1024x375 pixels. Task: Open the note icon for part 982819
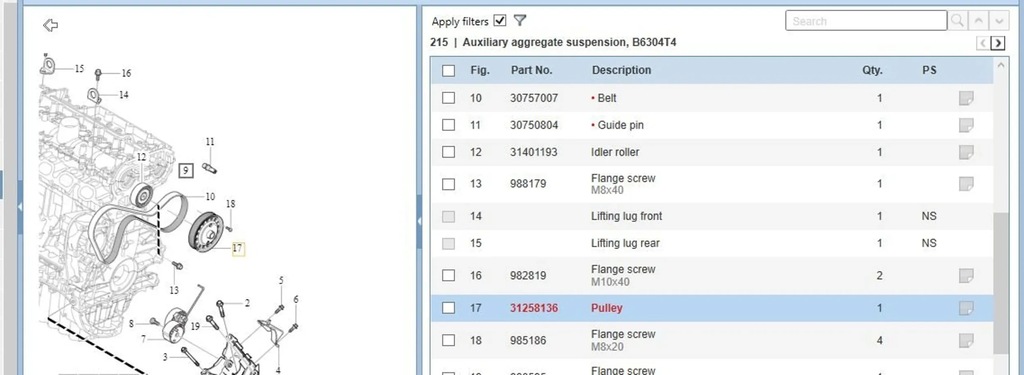(x=966, y=276)
